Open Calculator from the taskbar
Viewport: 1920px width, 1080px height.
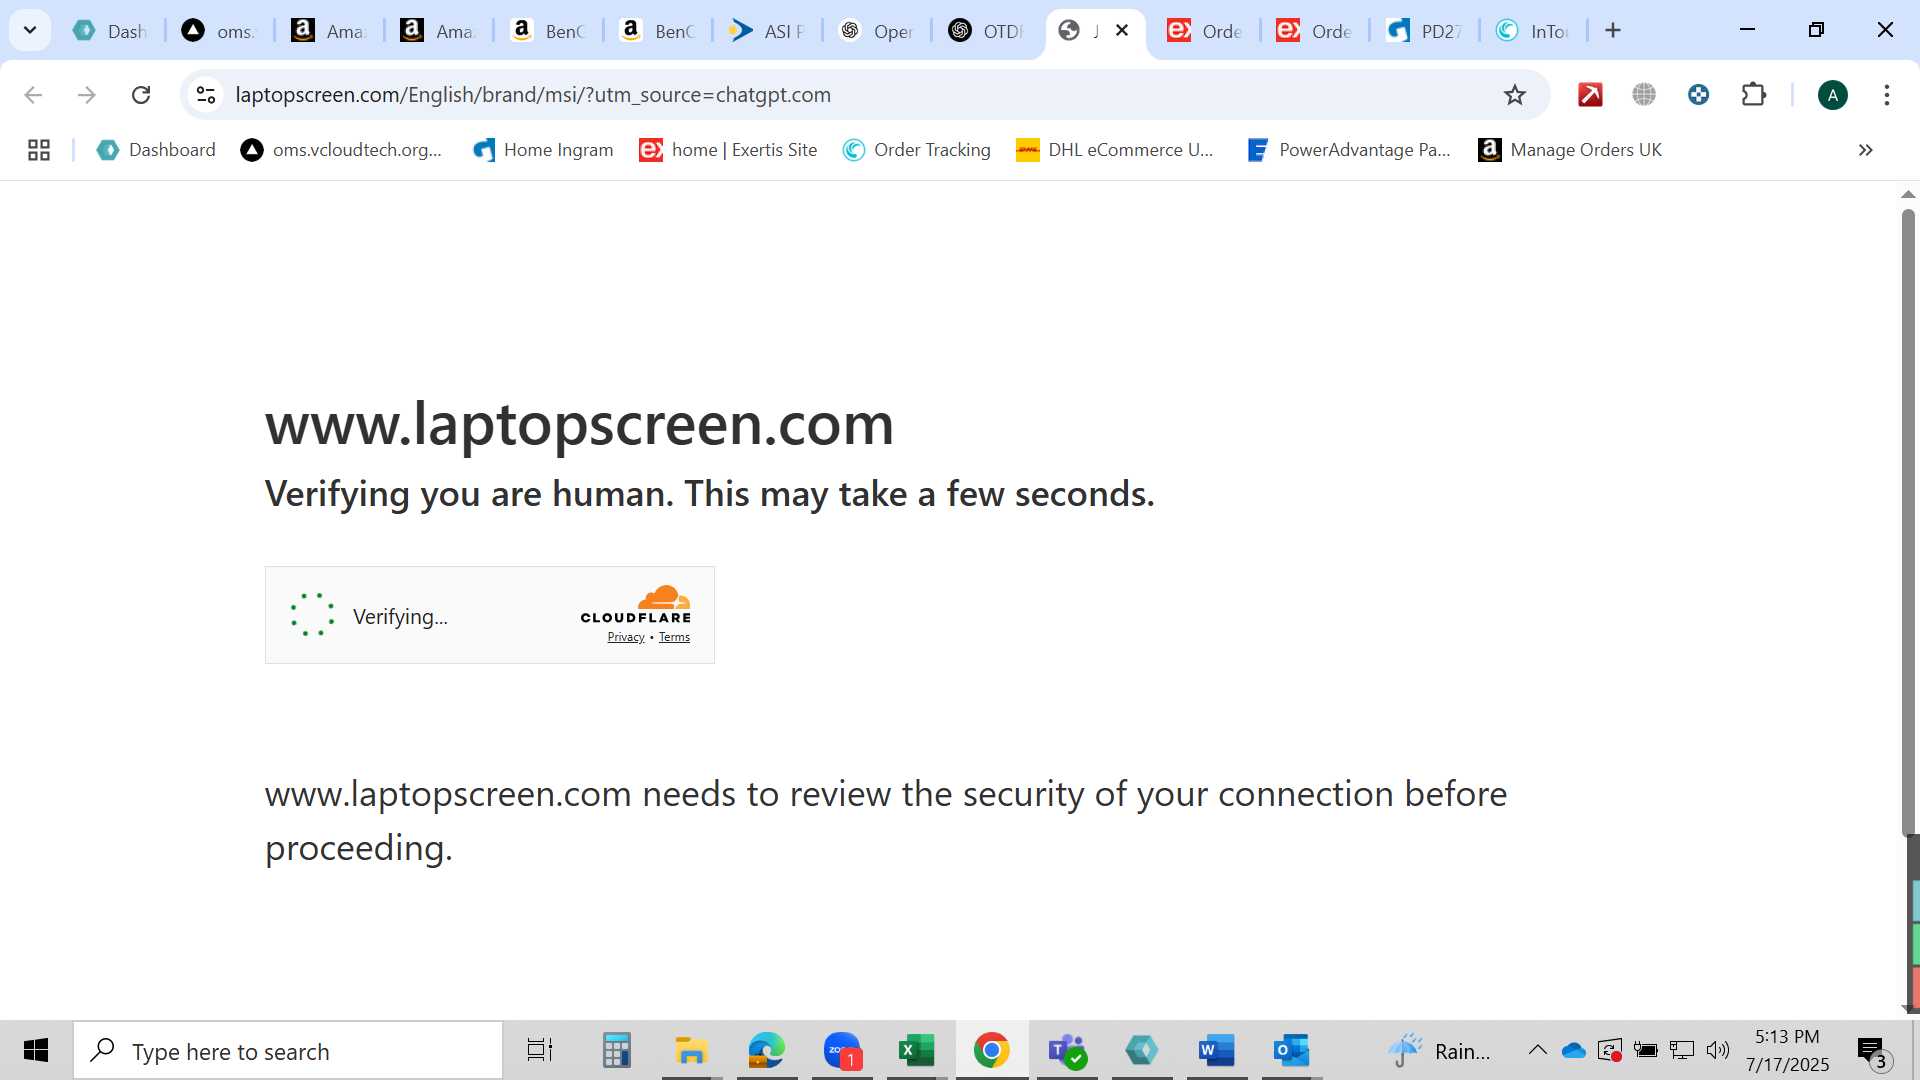click(x=616, y=1050)
